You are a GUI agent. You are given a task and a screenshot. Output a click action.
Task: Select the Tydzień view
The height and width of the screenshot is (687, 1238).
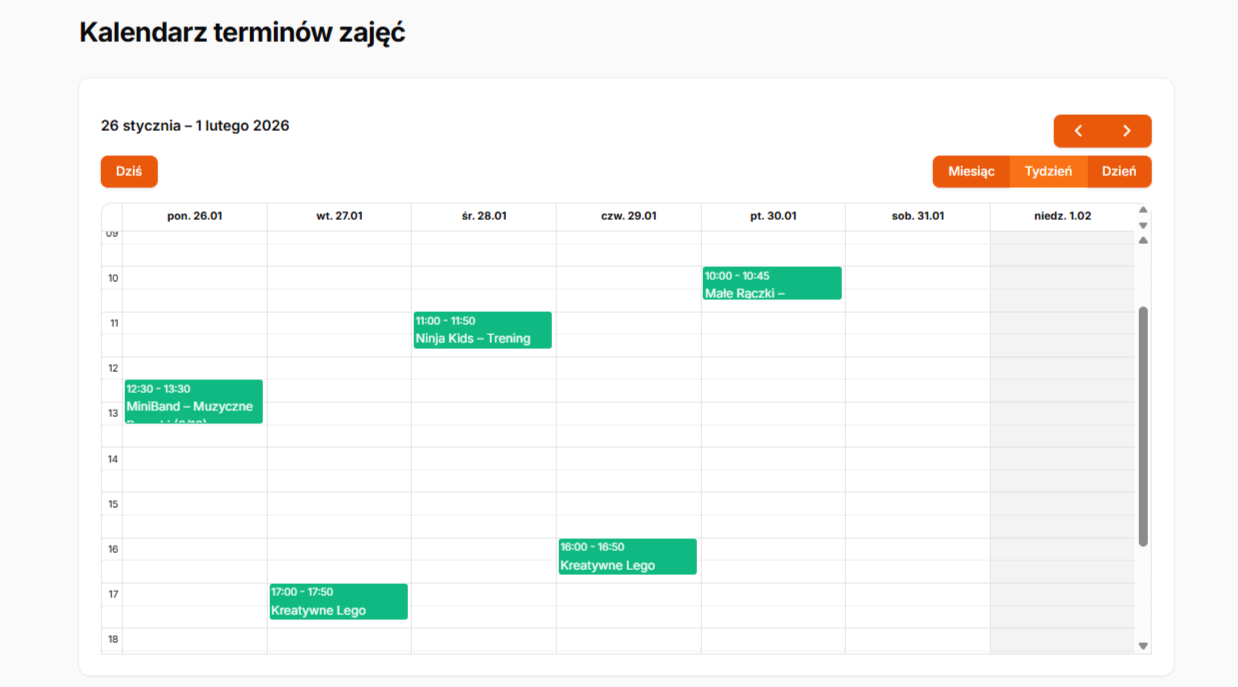point(1048,171)
